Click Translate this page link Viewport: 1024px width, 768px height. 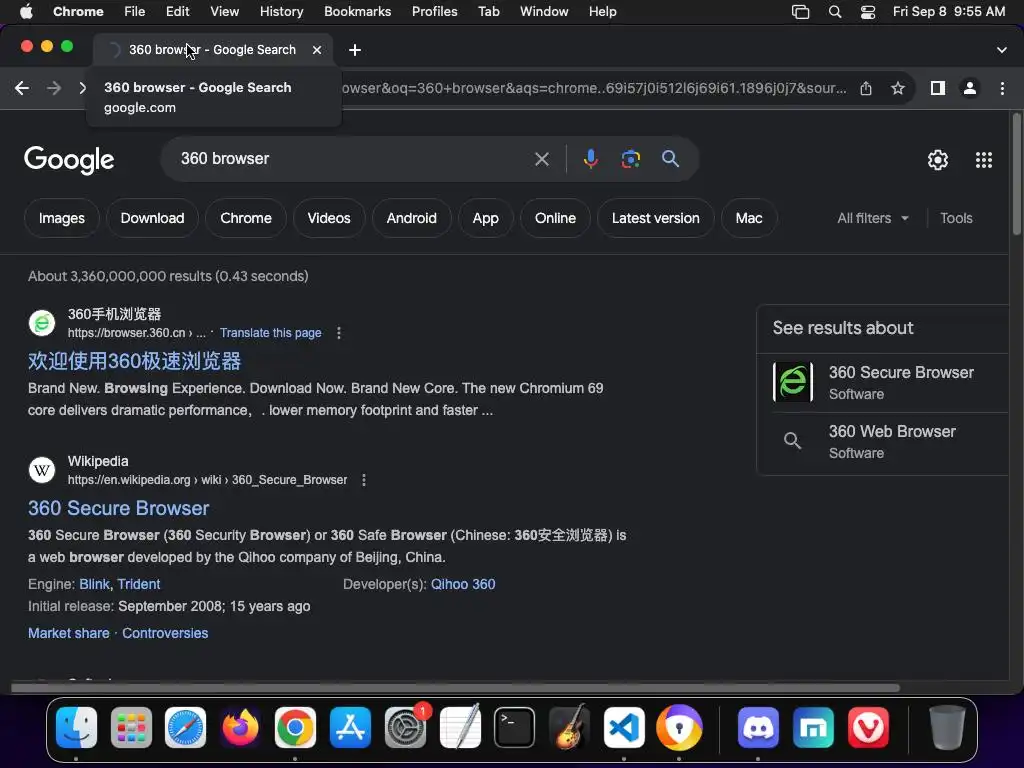tap(270, 333)
